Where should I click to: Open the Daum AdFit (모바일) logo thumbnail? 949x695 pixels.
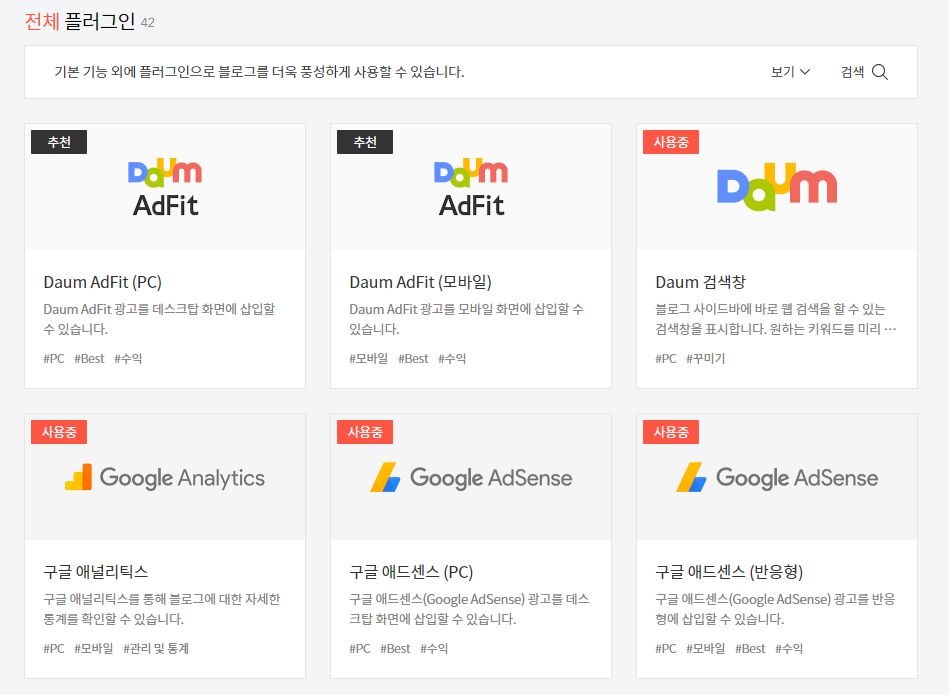[x=471, y=187]
